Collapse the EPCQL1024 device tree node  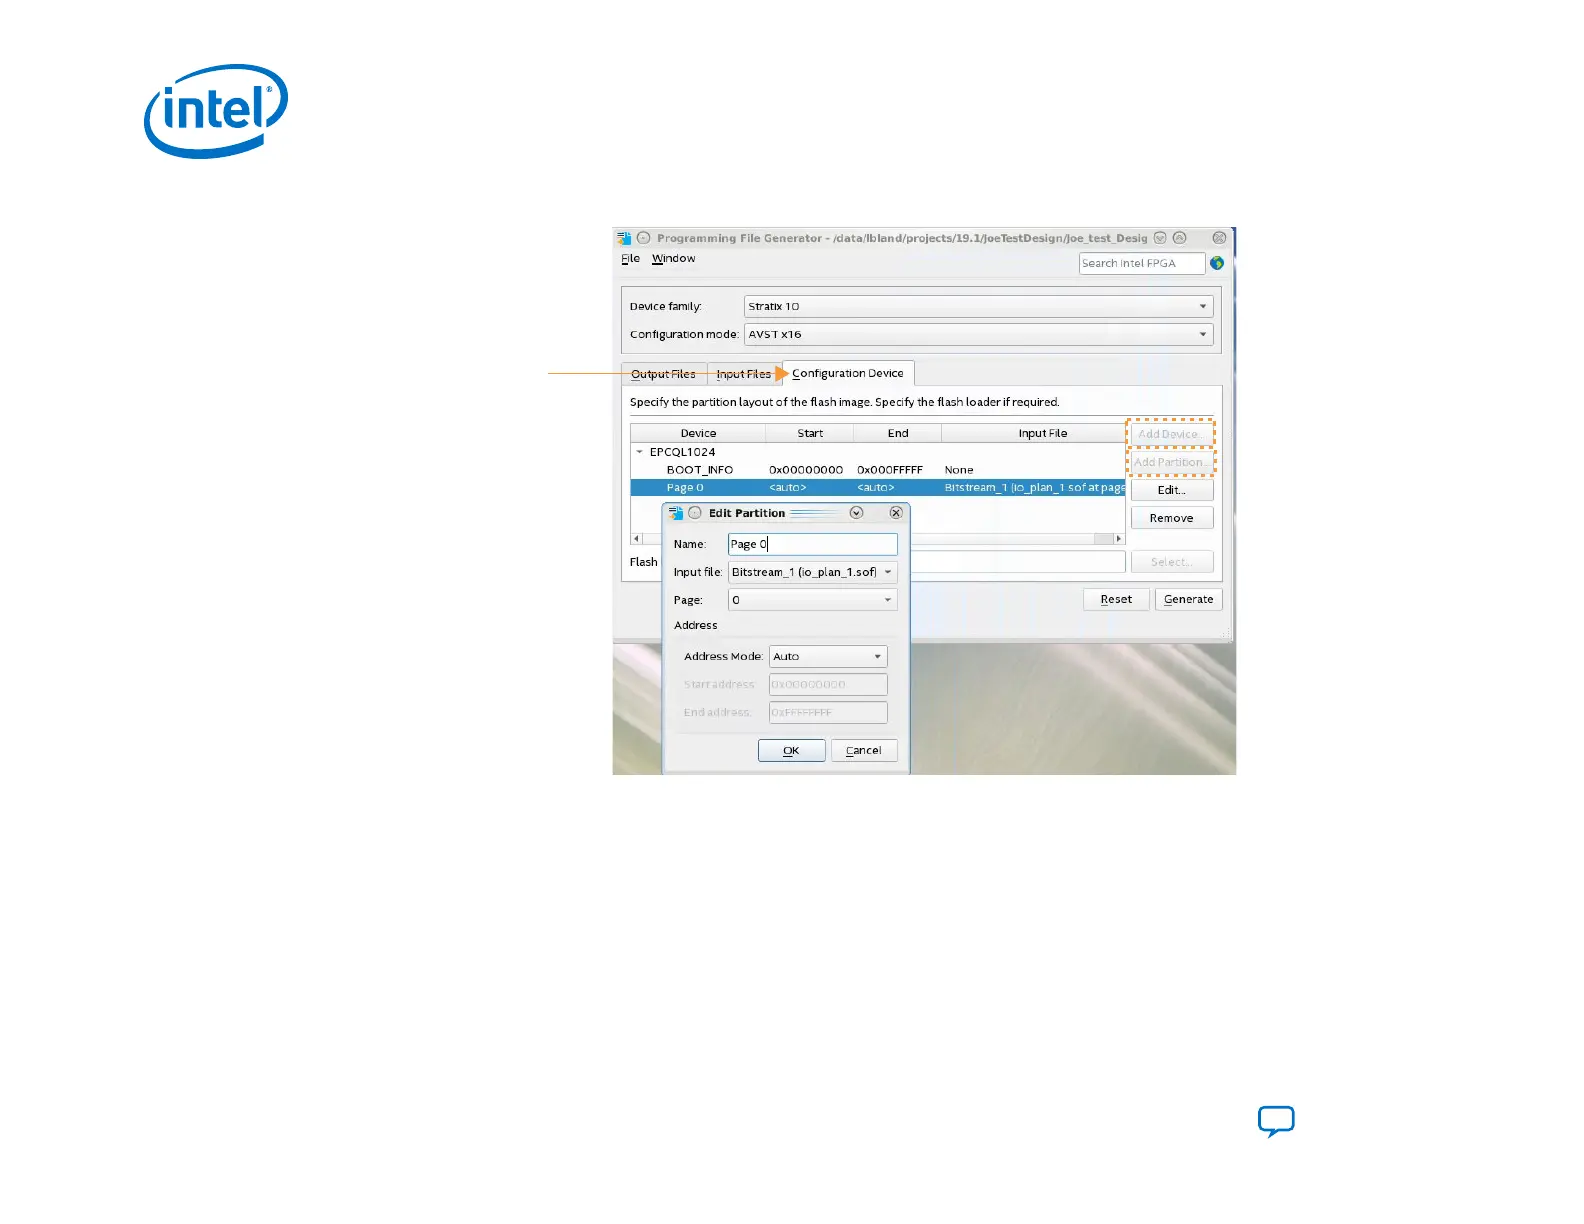click(x=639, y=452)
